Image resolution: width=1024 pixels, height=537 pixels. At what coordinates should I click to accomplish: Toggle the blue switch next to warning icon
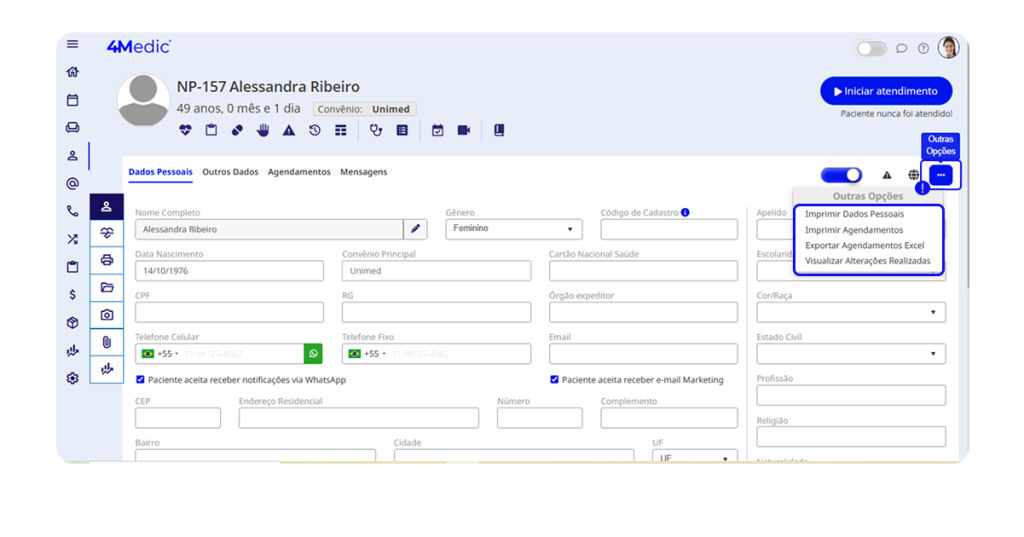tap(841, 175)
